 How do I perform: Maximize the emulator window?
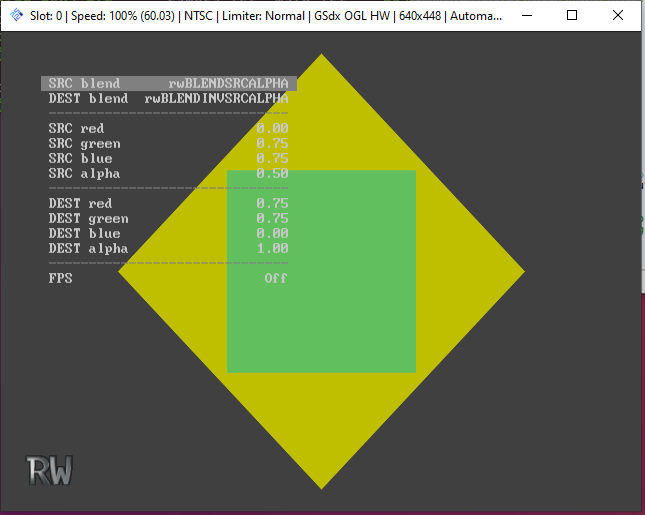pos(572,16)
